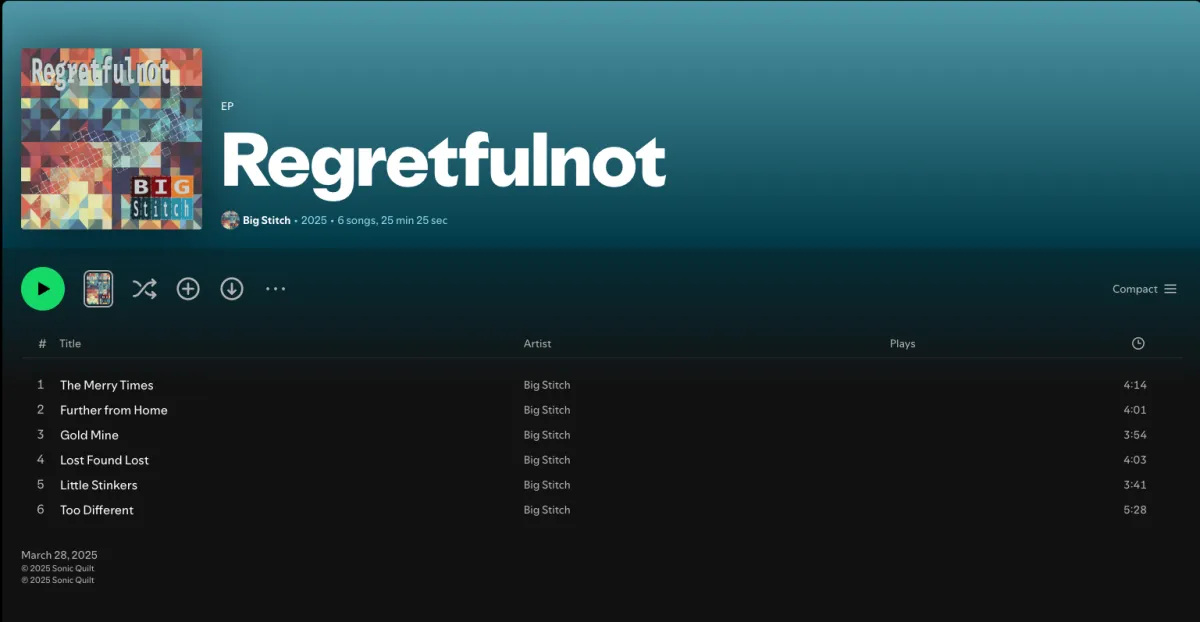Screen dimensions: 1200x622
Task: Click track number 4
Action: click(x=41, y=460)
